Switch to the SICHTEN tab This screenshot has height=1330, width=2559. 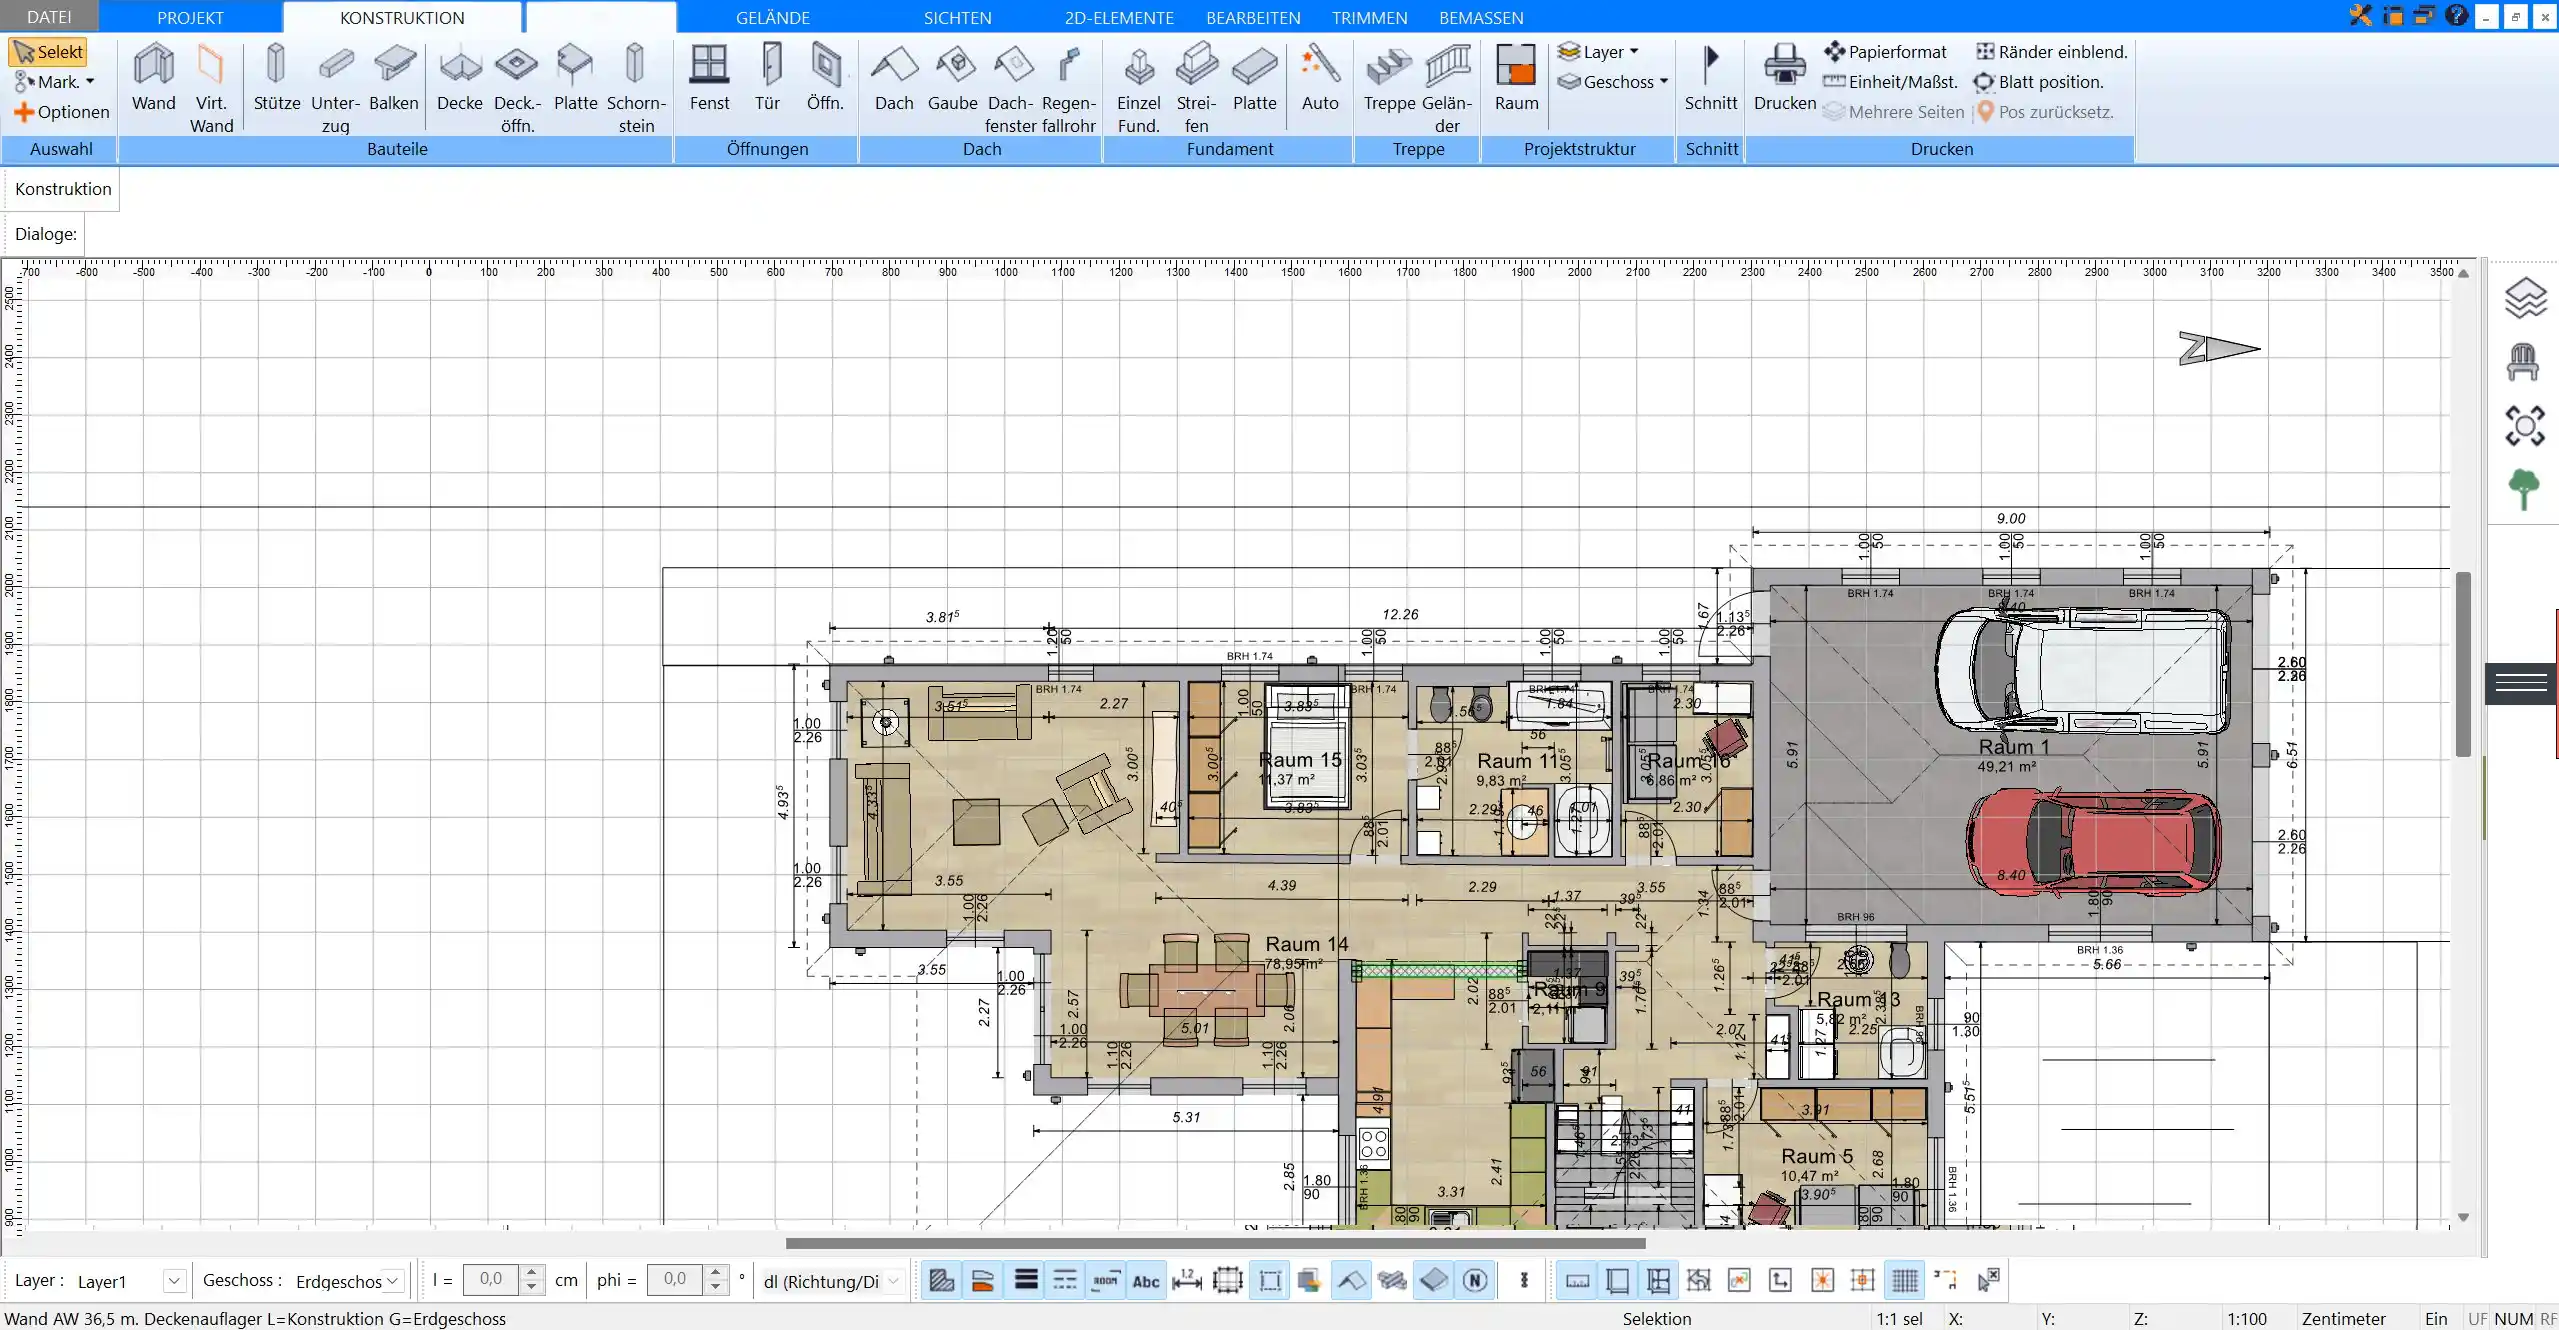click(957, 18)
